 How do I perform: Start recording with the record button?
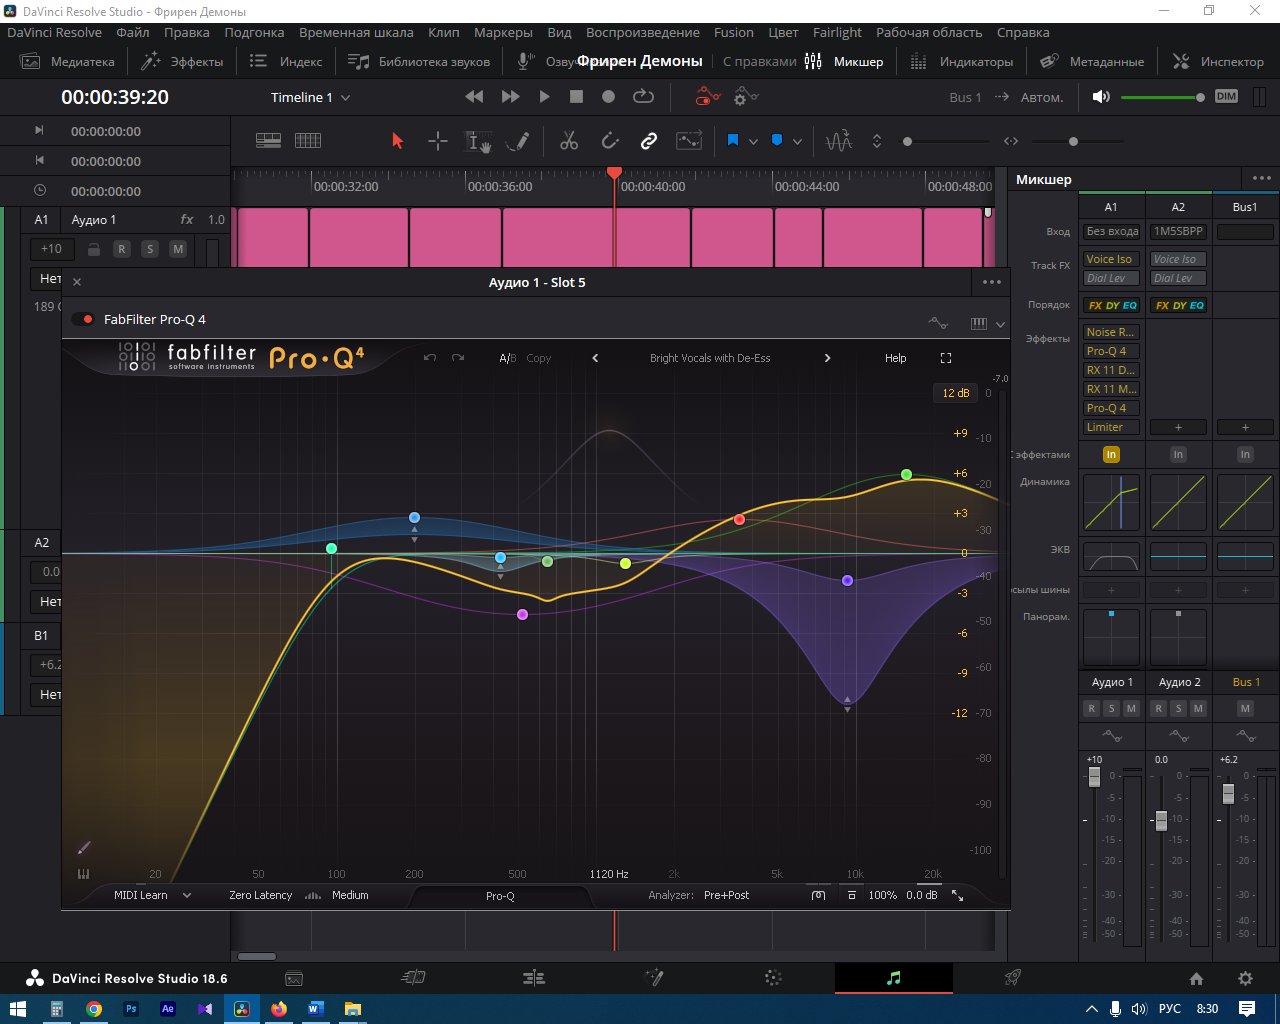point(608,97)
